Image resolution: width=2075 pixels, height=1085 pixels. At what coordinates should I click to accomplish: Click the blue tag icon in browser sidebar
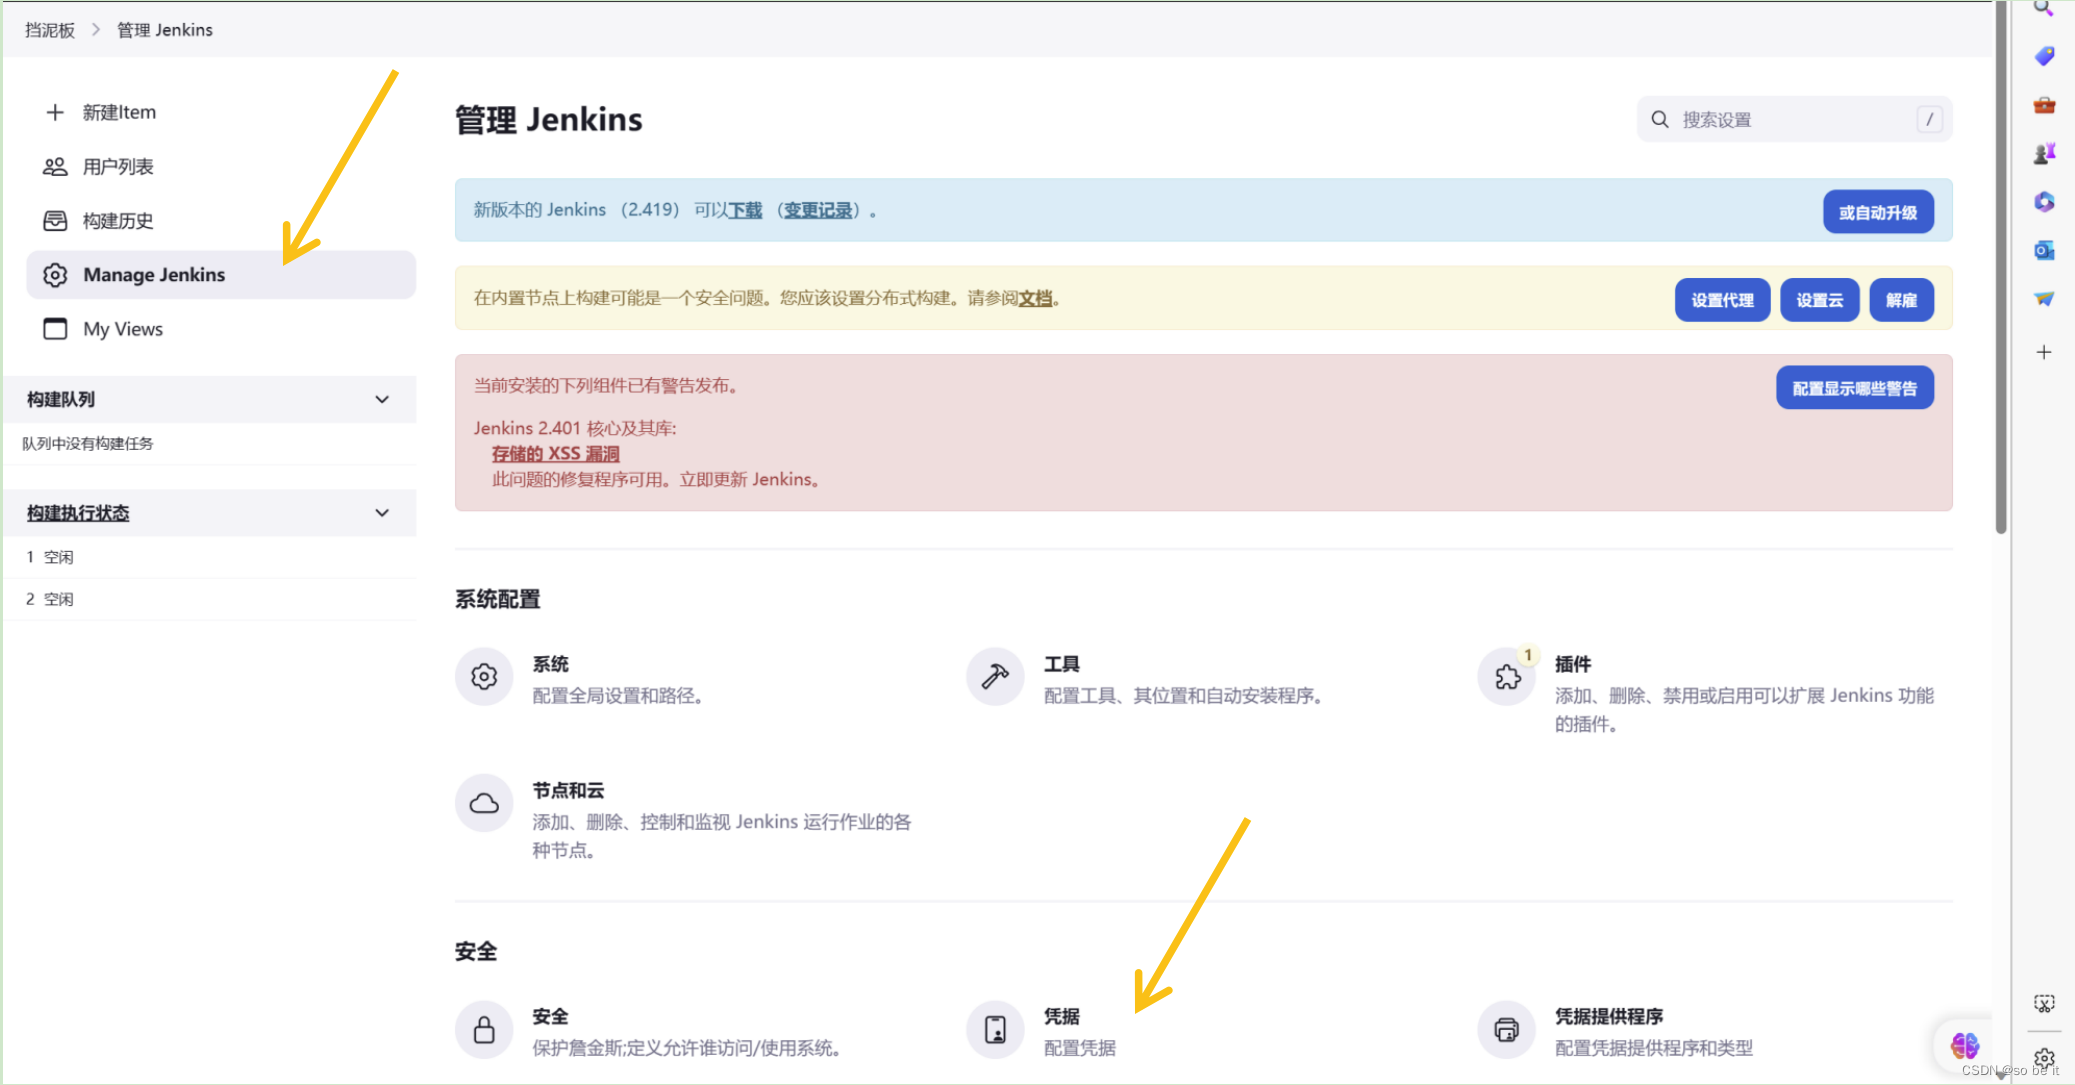click(2044, 56)
